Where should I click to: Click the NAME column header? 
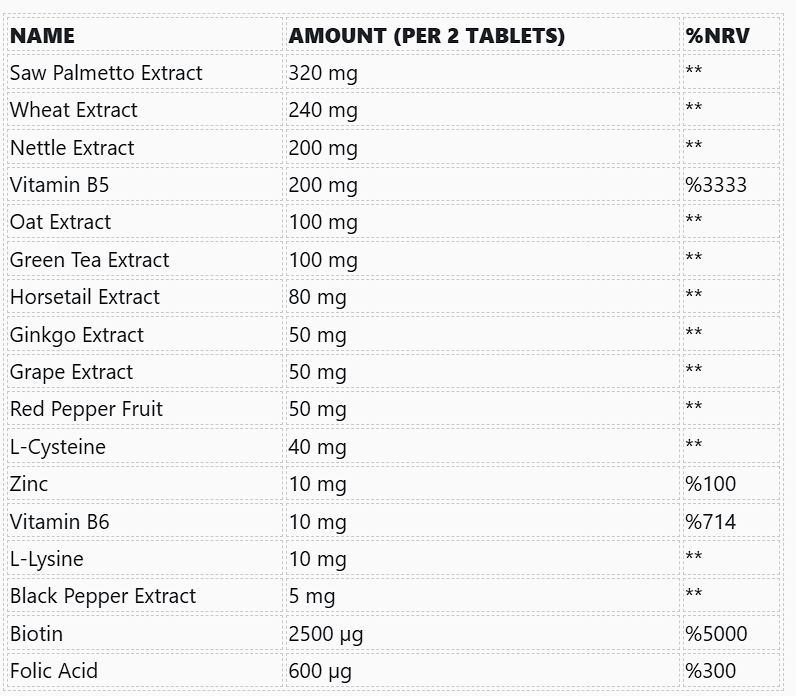[x=42, y=36]
